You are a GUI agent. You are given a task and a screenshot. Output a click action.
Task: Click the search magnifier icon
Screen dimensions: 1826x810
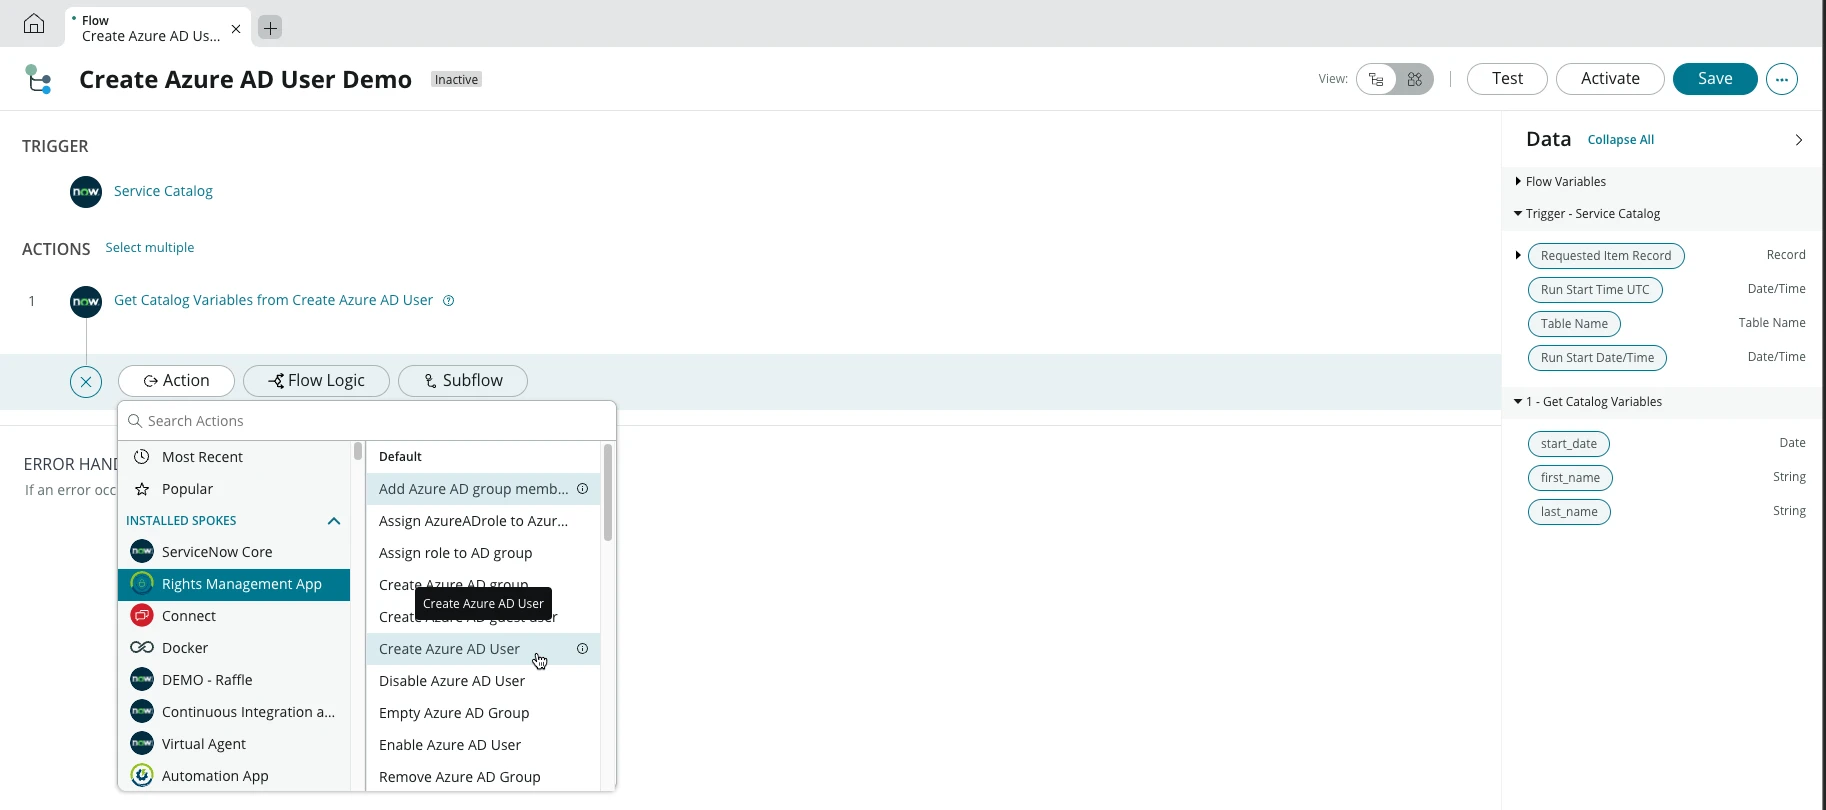[x=135, y=421]
